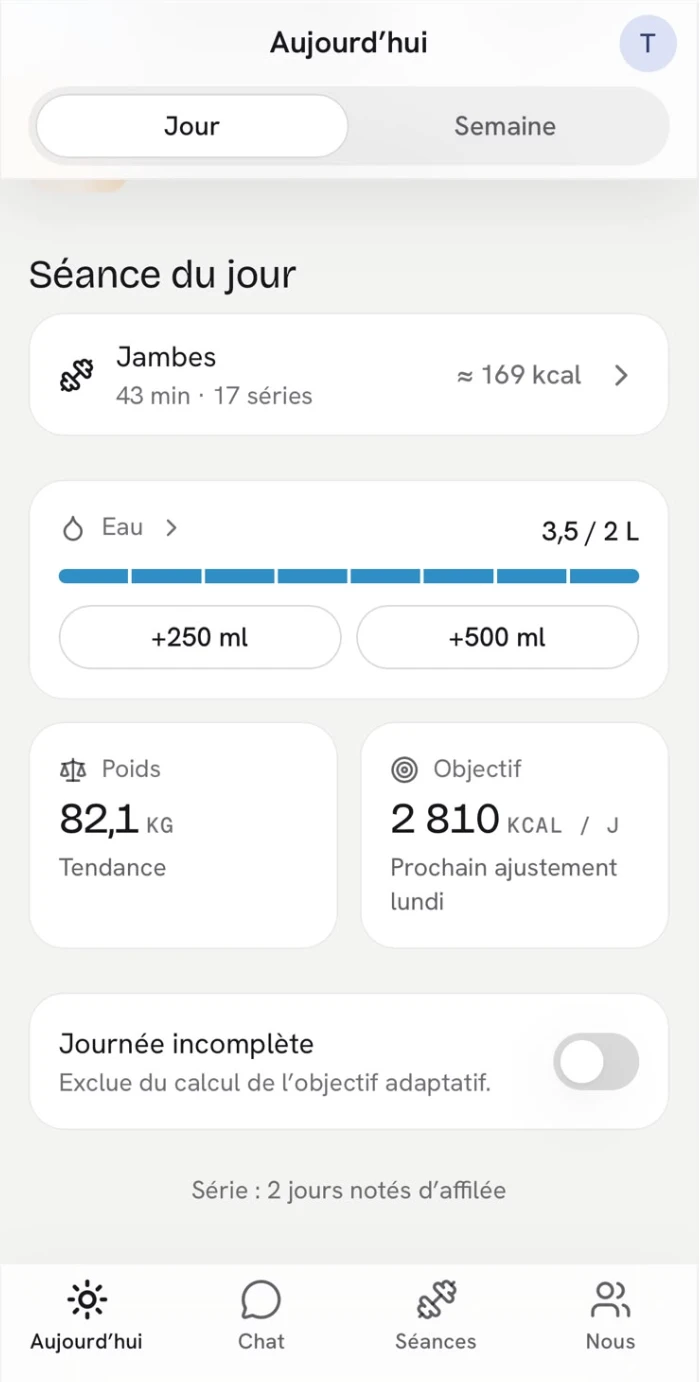Open the Objectif 2 810 kcal card
The width and height of the screenshot is (700, 1382).
514,835
